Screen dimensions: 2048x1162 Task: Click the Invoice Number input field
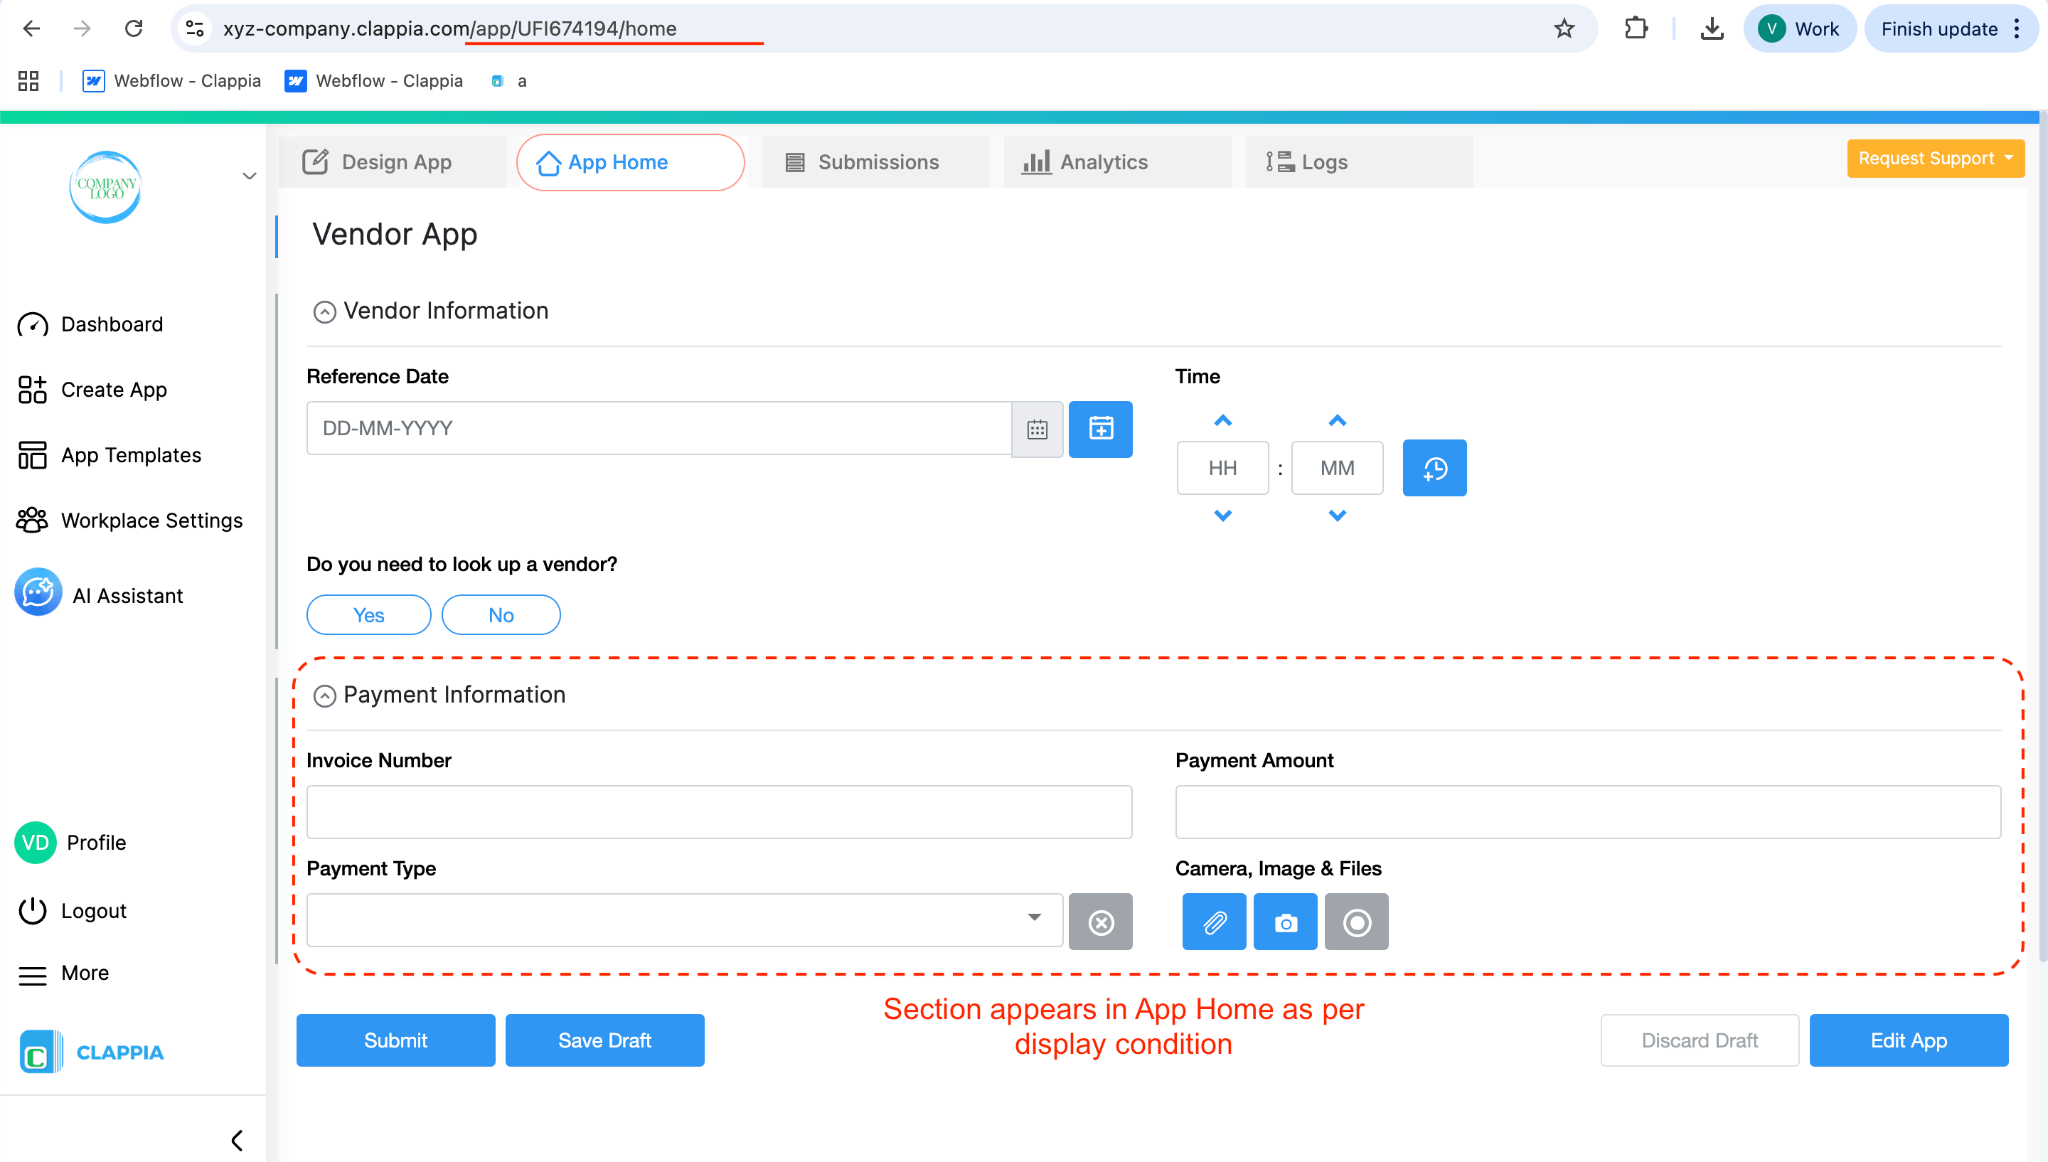click(x=718, y=811)
